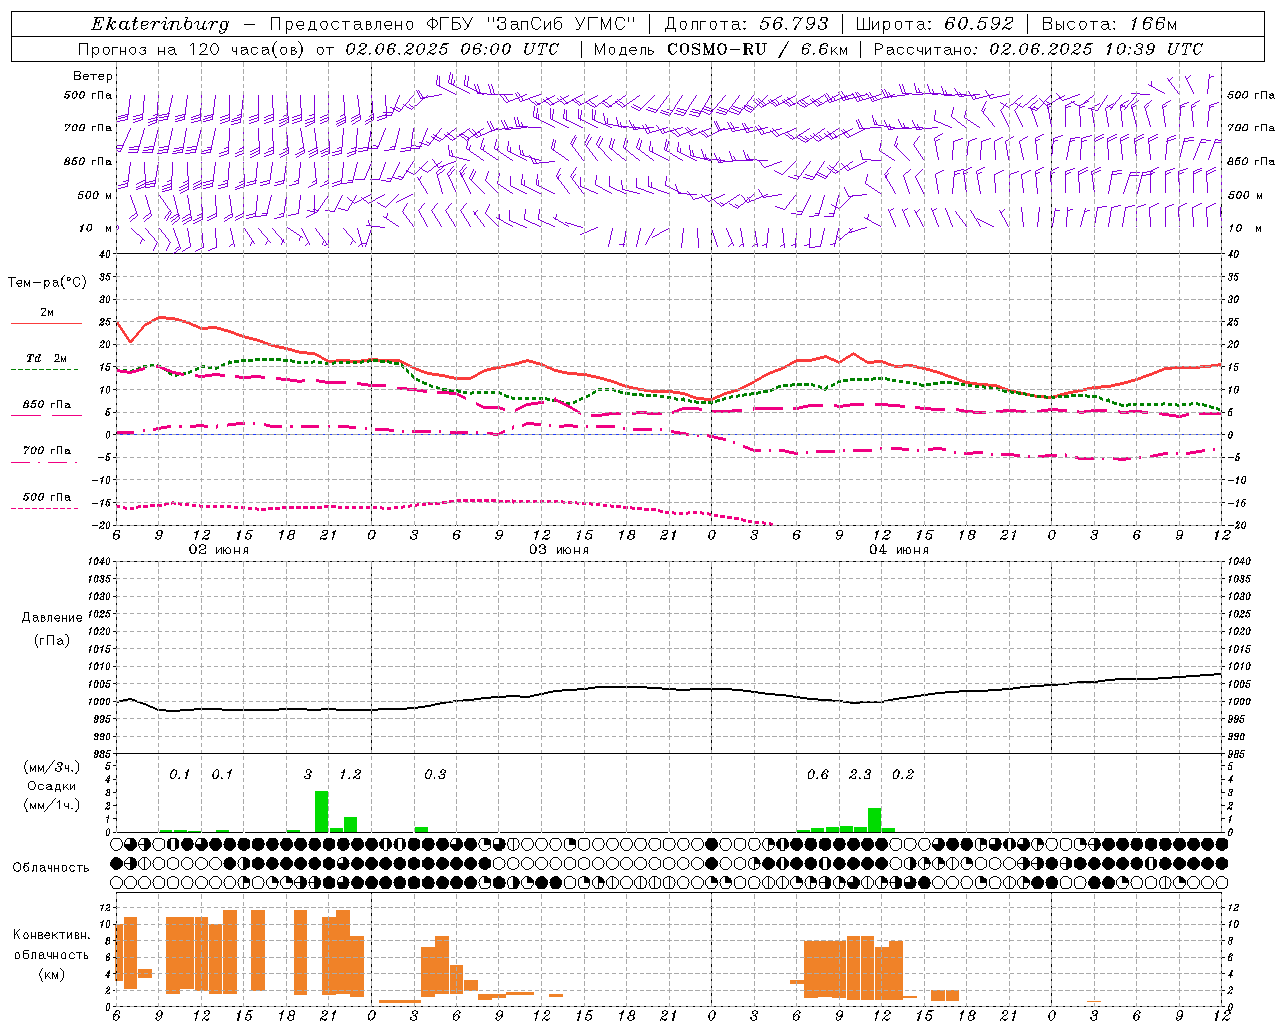Click the Ветер panel label
This screenshot has height=1024, width=1280.
coord(93,76)
